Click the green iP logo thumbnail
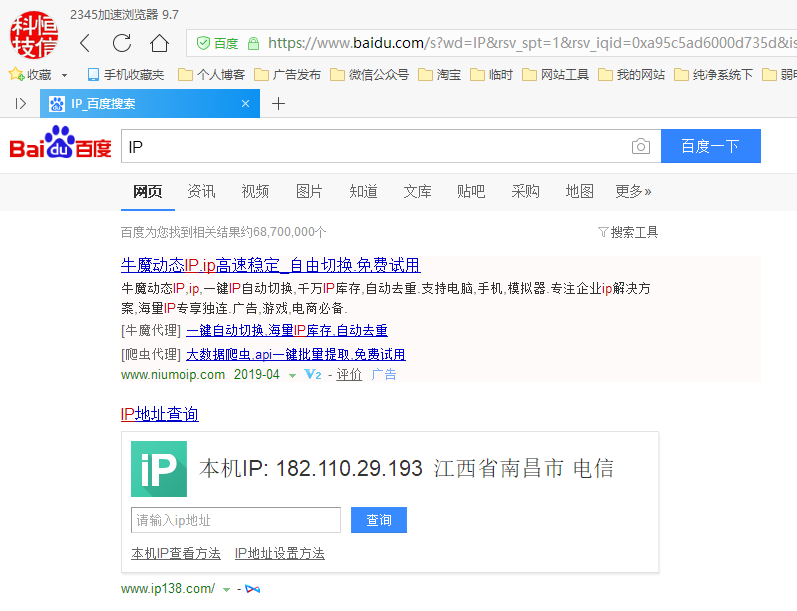The height and width of the screenshot is (611, 797). click(x=159, y=469)
